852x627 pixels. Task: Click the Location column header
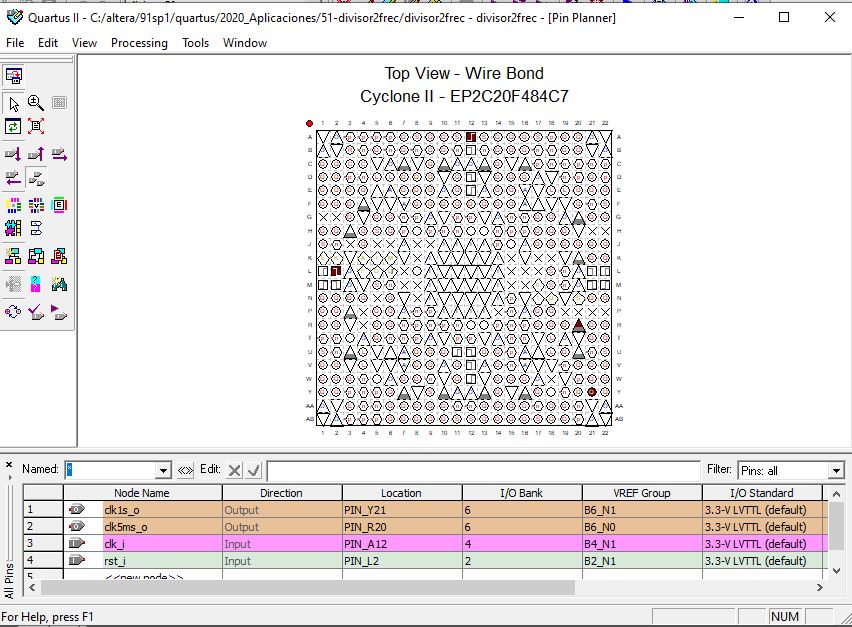(x=401, y=493)
